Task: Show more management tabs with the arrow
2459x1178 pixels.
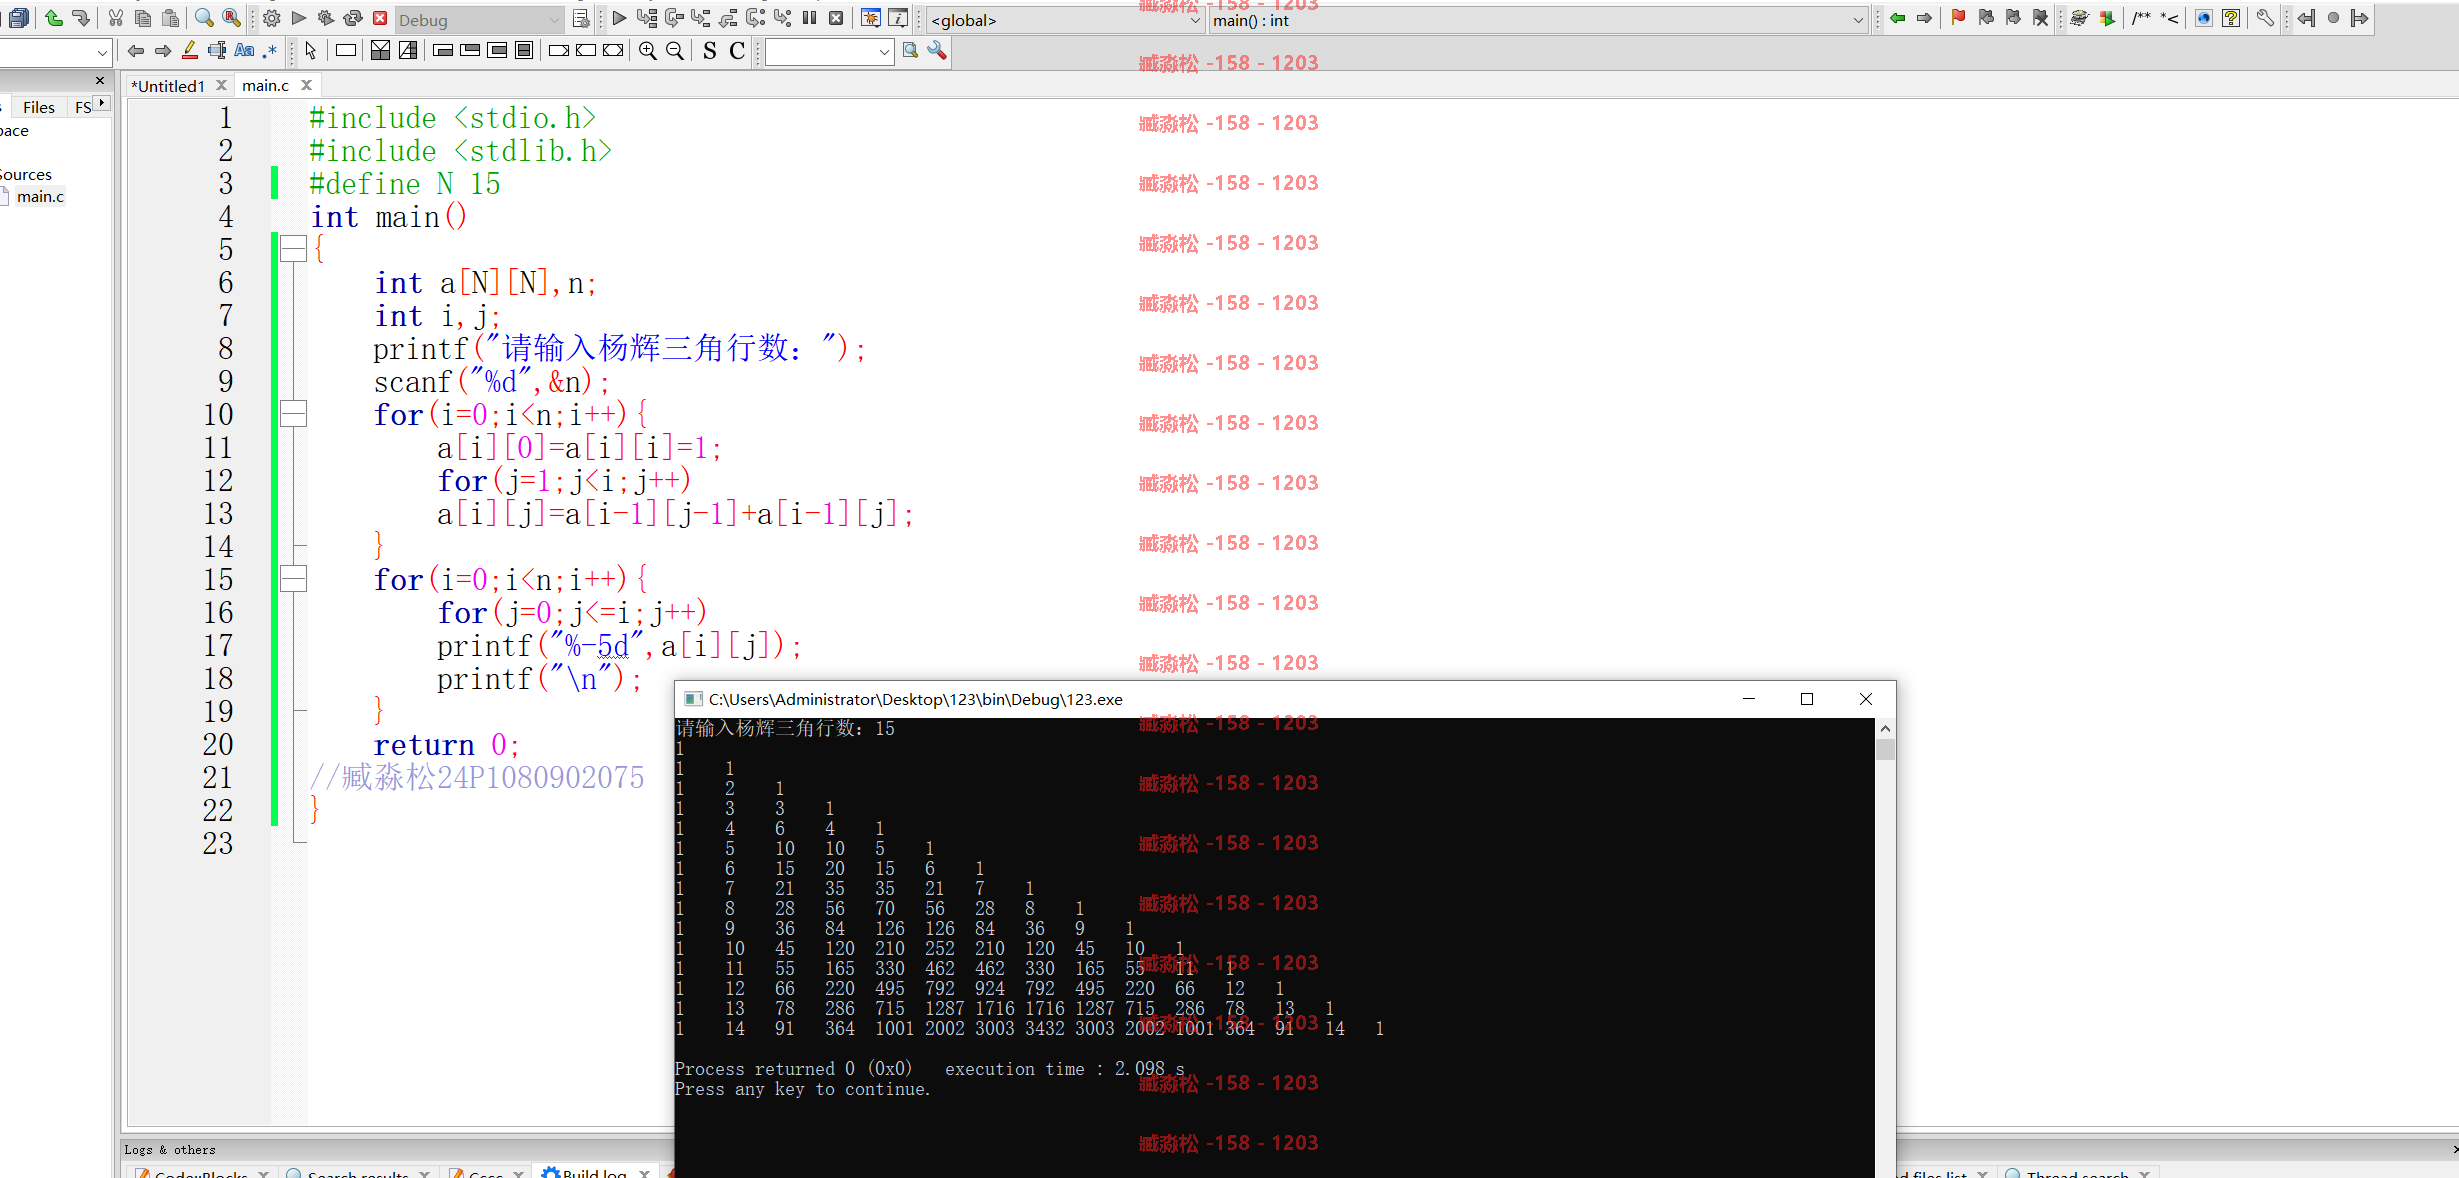Action: click(x=102, y=103)
